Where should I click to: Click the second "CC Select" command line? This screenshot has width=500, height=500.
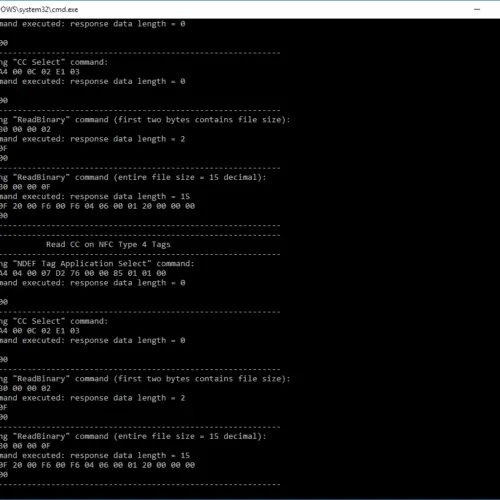pos(54,321)
